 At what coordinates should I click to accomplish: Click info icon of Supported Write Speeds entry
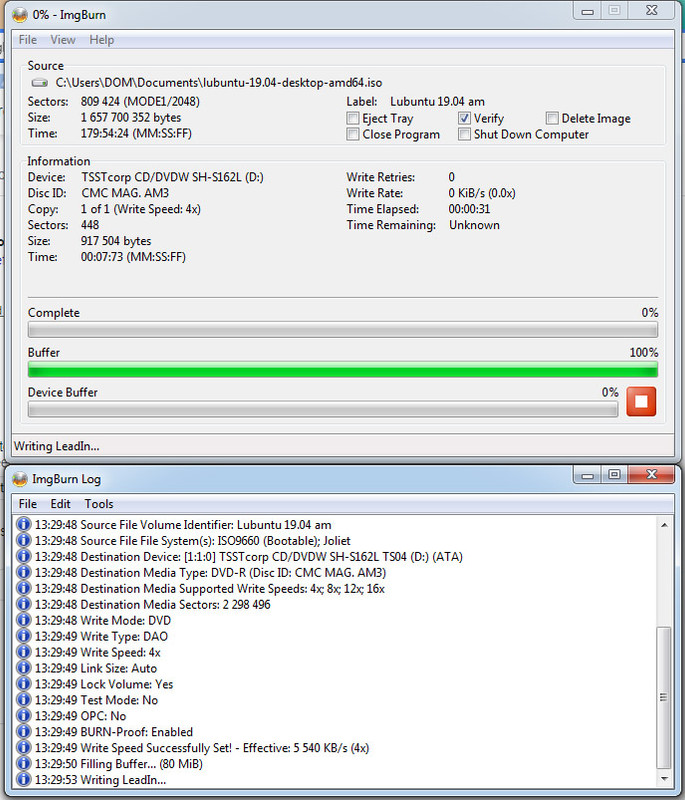(x=23, y=588)
